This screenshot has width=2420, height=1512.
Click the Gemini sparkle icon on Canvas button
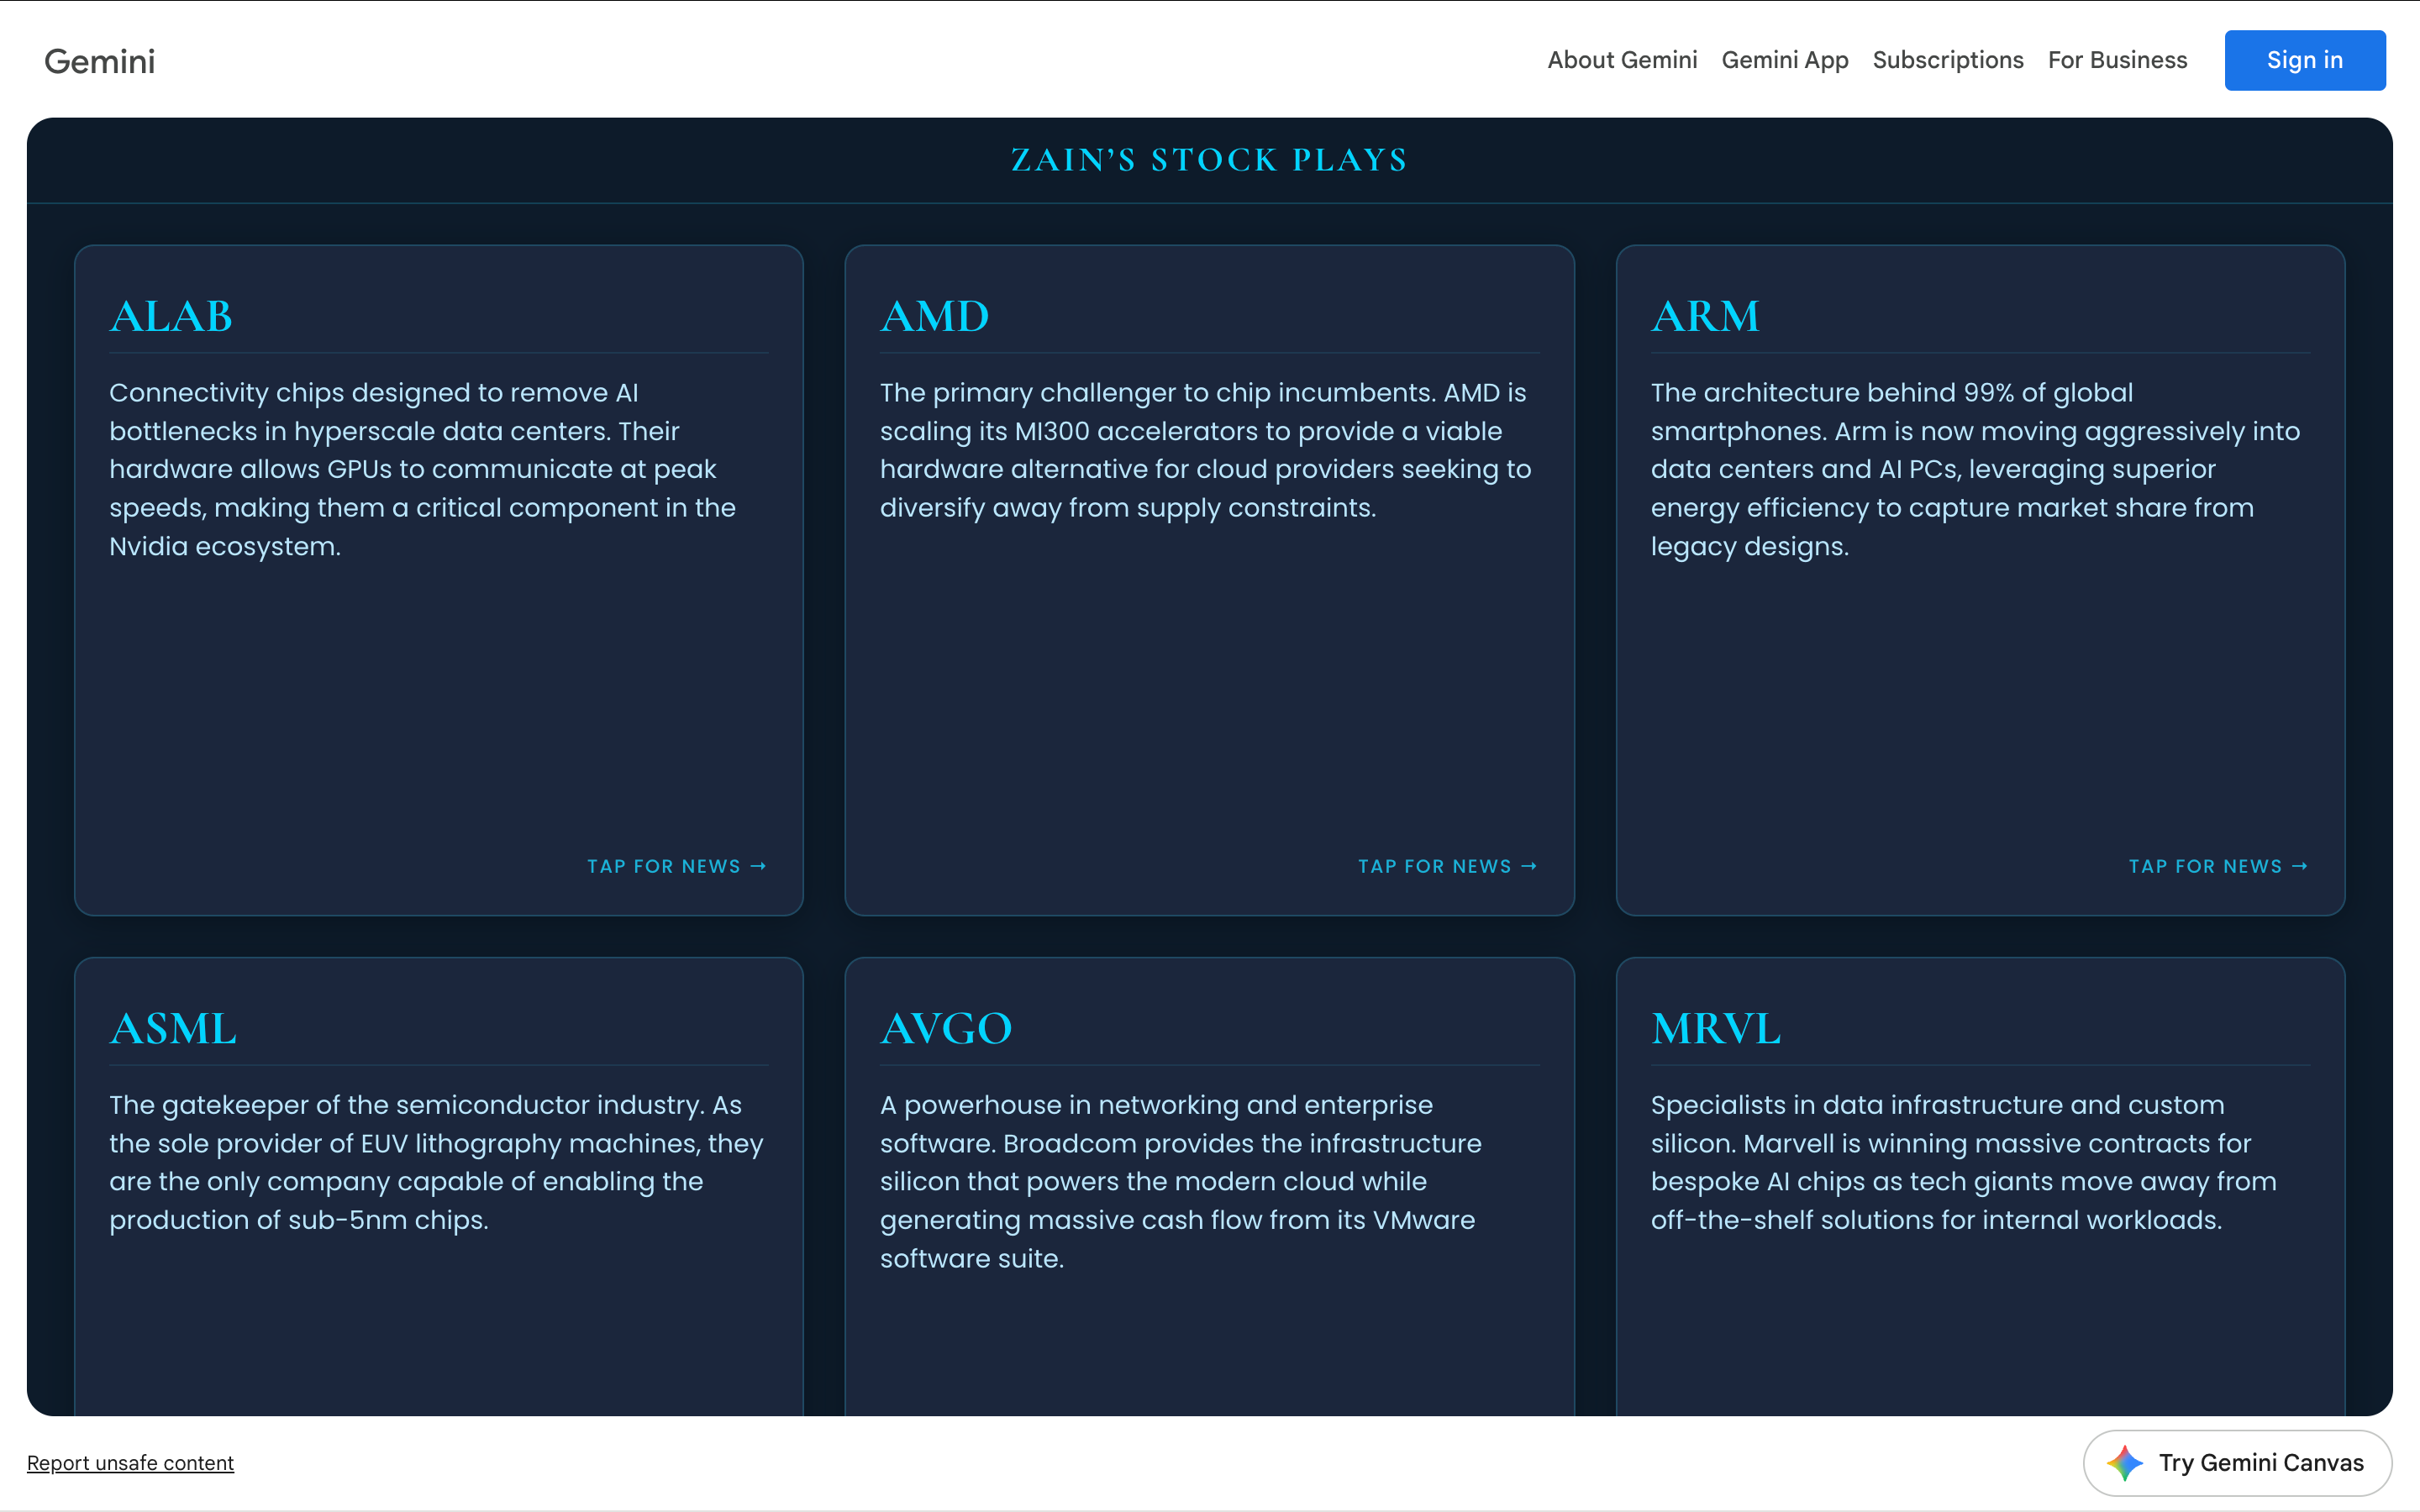[2124, 1463]
